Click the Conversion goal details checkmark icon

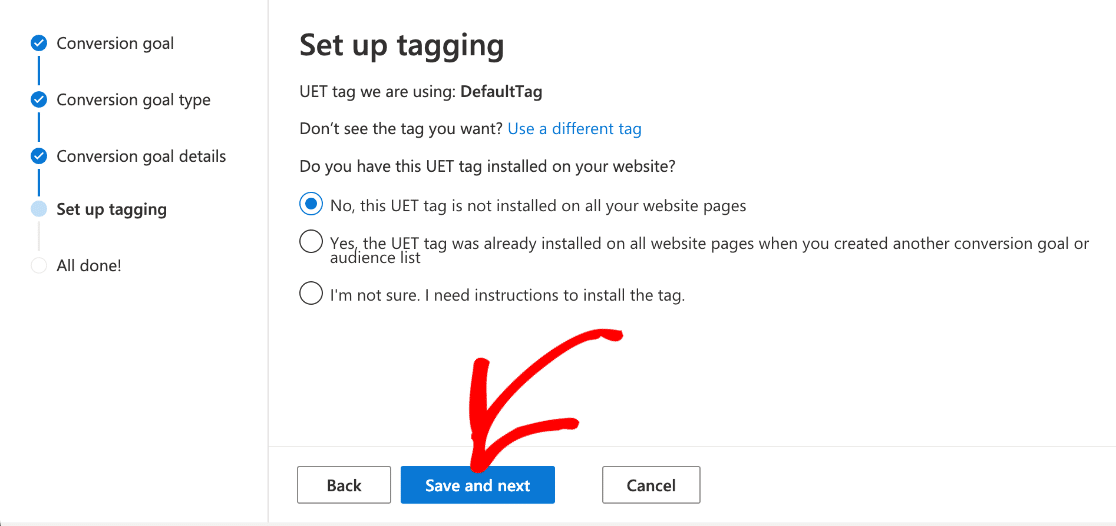[39, 156]
